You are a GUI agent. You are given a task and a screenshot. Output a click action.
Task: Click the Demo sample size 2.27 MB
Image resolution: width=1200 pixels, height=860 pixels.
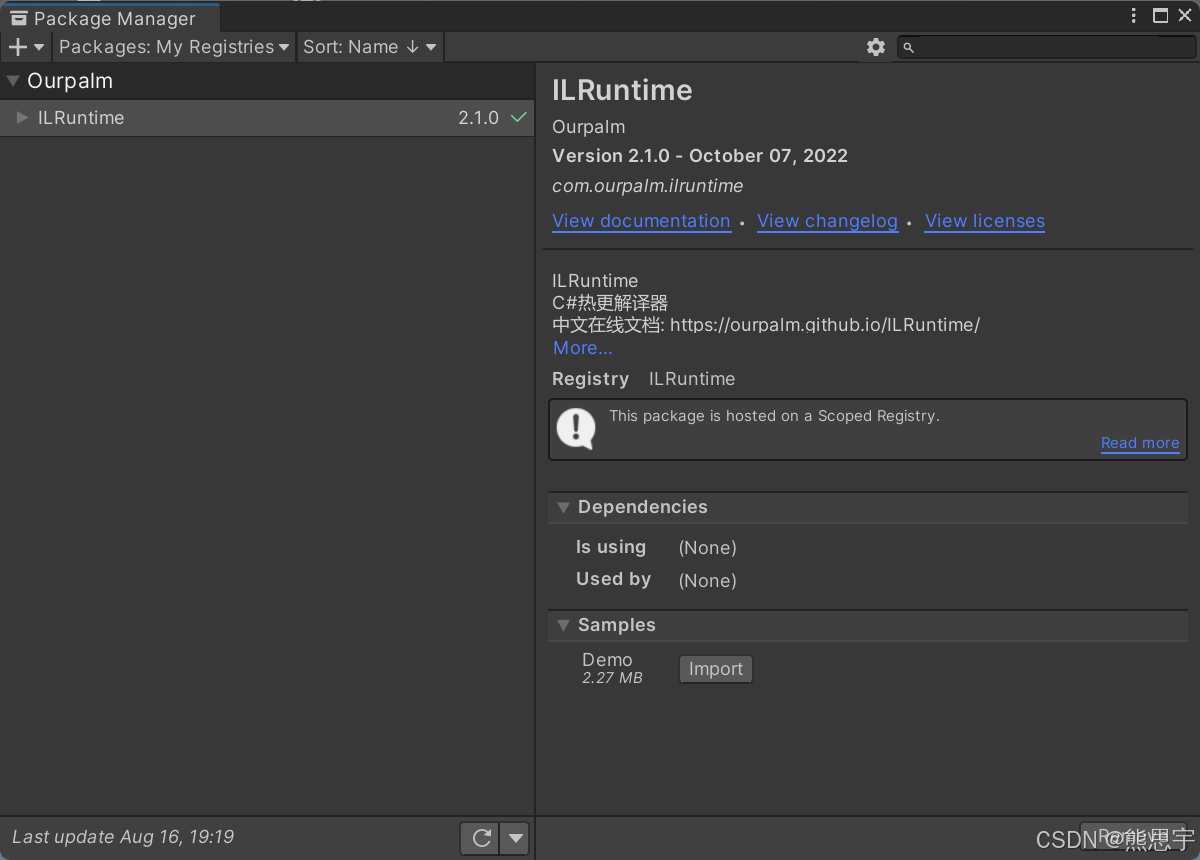point(612,678)
